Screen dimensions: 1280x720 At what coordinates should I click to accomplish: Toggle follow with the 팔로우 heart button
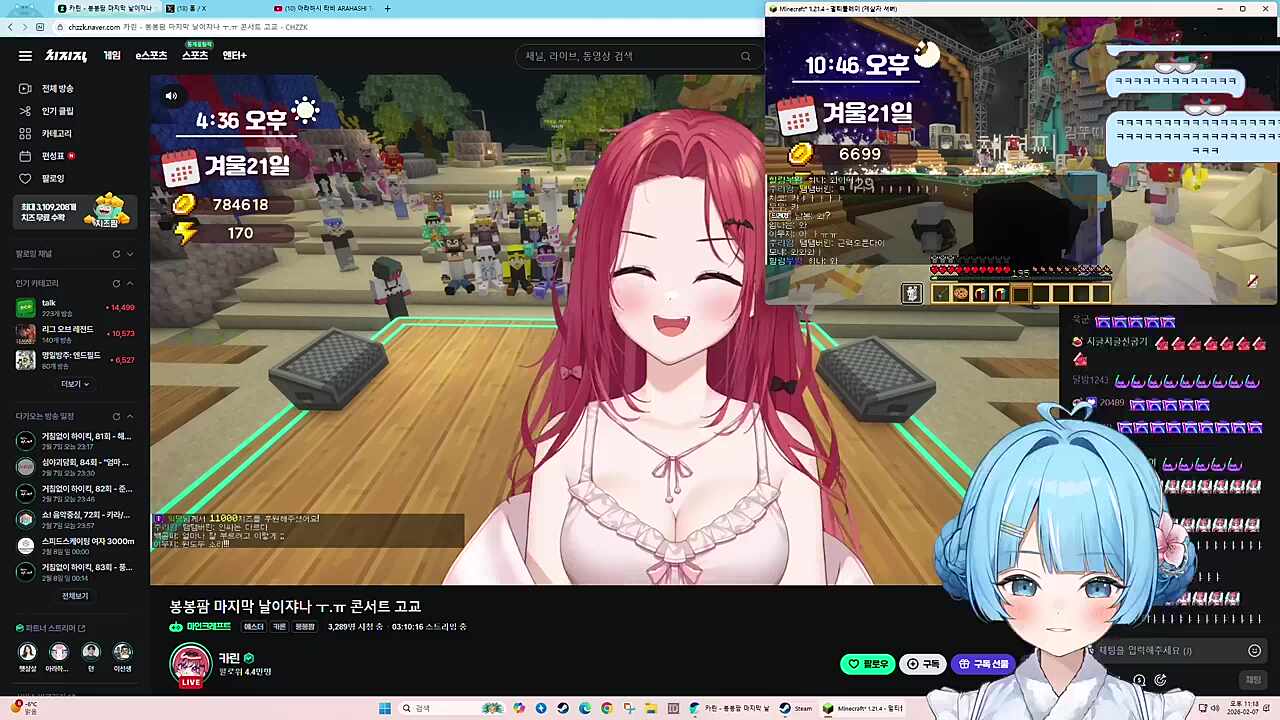pos(868,664)
